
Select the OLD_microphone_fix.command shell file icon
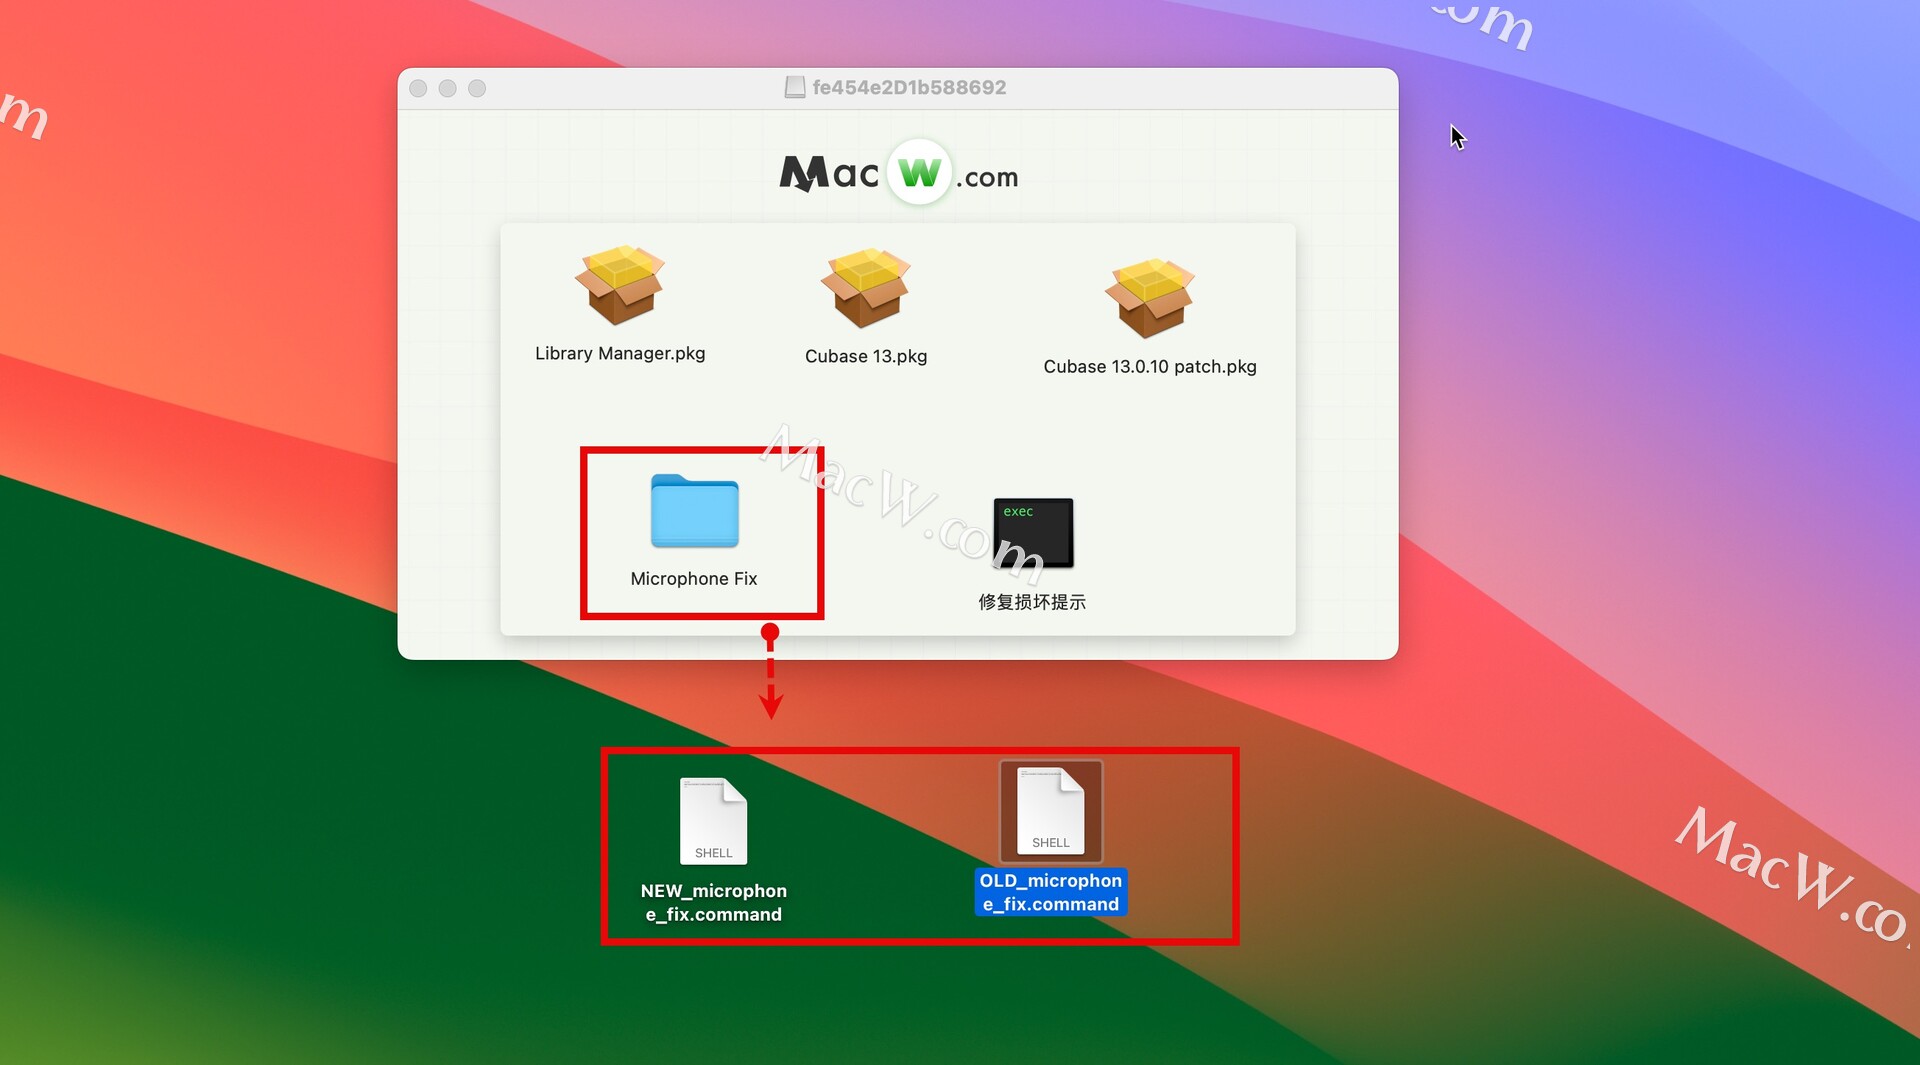[x=1050, y=811]
